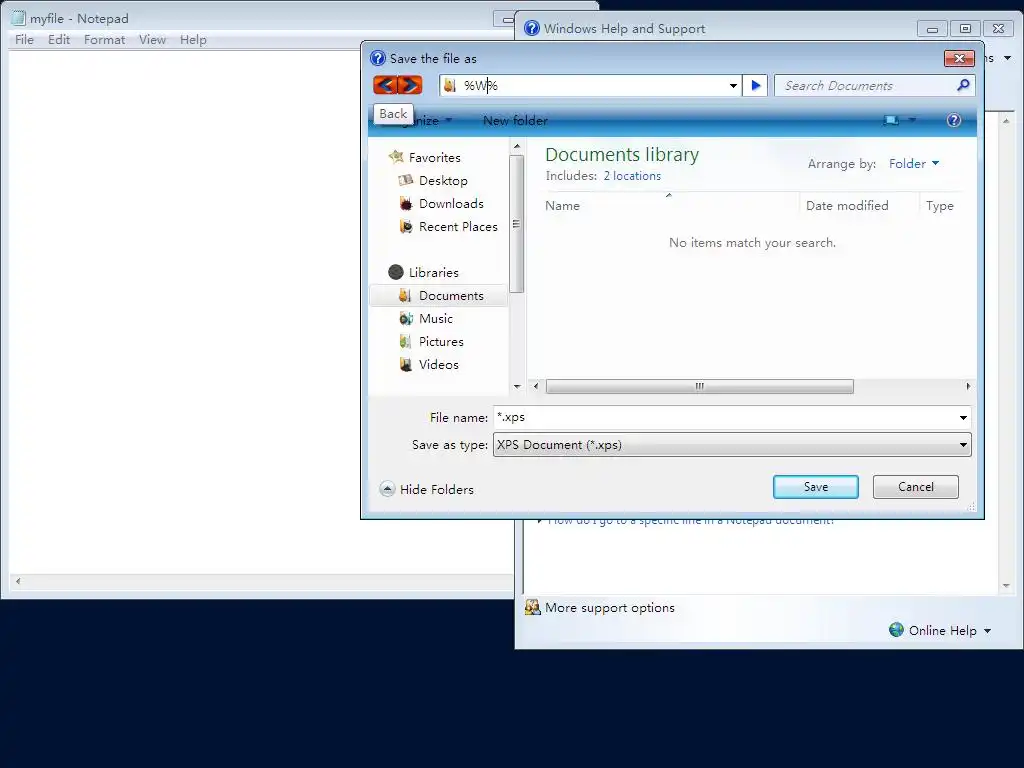Click the navigation pane vertical scrollbar thumb
The image size is (1024, 768).
point(517,224)
